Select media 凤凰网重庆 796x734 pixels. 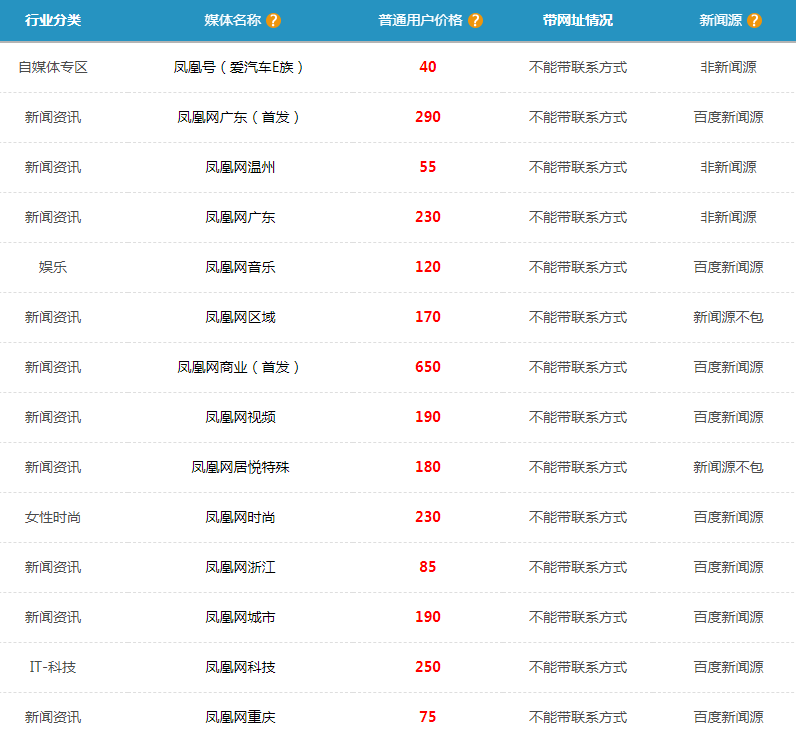pos(240,717)
